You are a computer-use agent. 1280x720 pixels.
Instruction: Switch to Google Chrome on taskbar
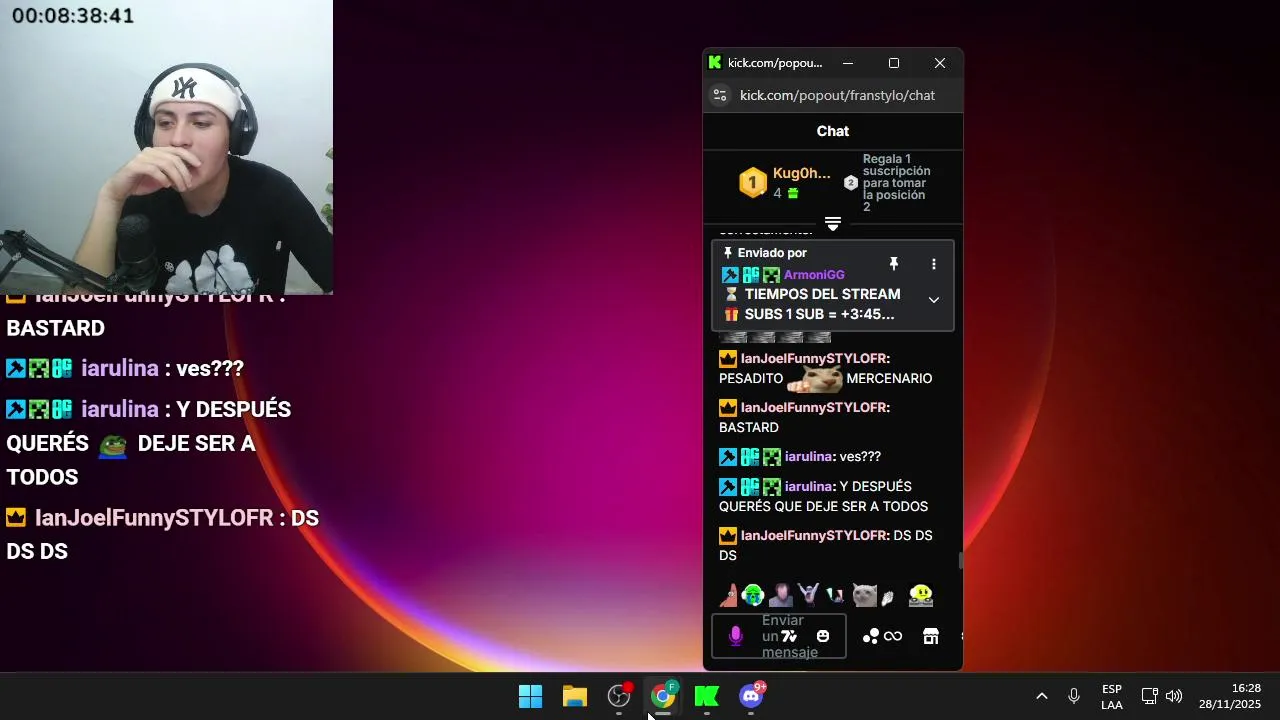663,696
